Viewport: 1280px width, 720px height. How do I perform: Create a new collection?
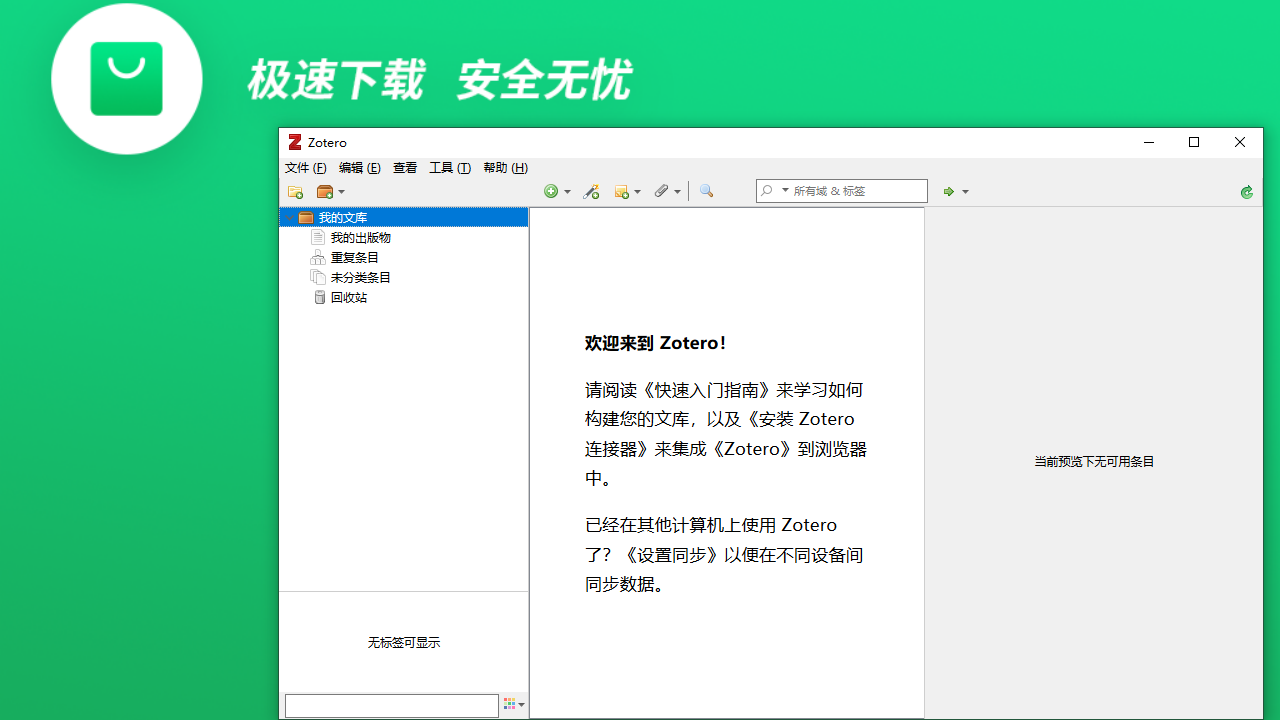(295, 191)
